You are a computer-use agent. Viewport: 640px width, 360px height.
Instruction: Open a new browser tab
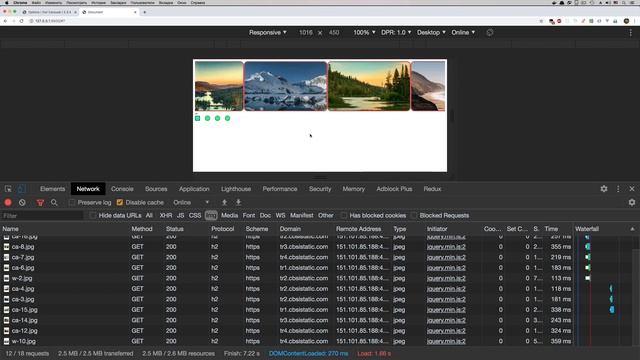144,12
